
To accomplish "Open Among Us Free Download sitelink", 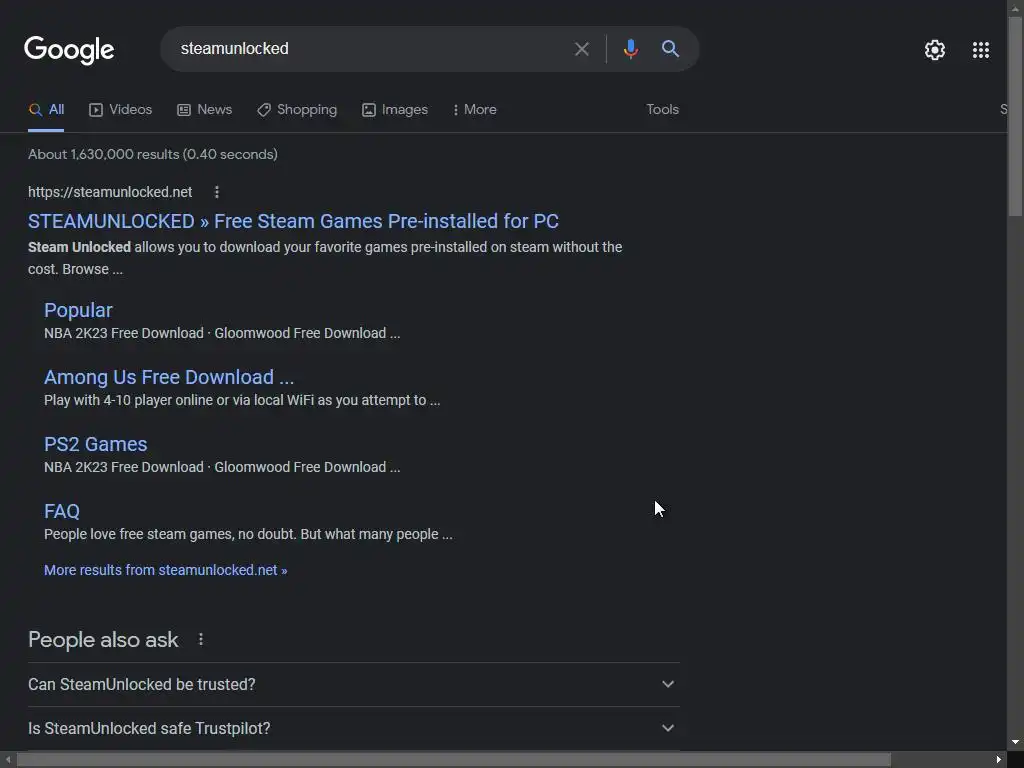I will tap(169, 377).
